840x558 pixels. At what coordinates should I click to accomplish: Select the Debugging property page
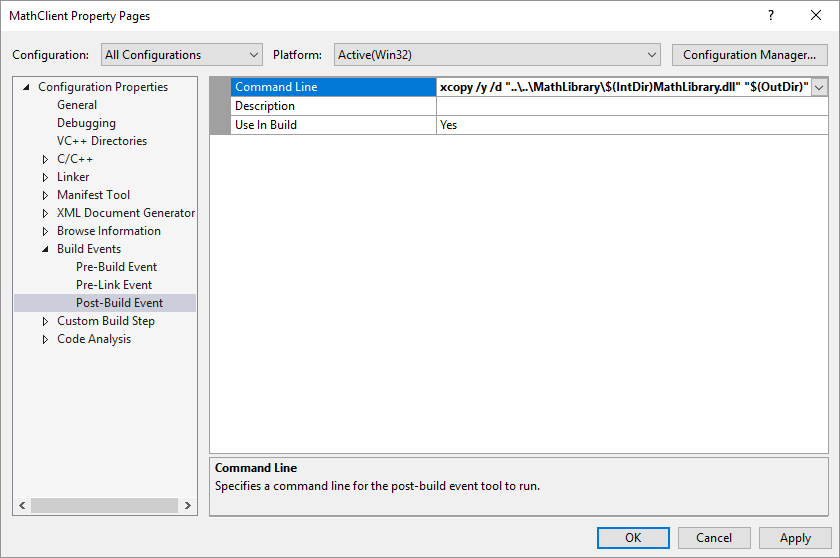86,123
